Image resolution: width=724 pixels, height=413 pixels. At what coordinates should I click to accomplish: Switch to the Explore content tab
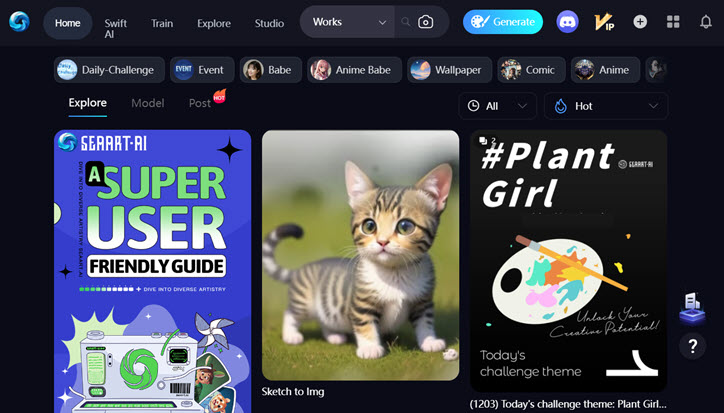tap(88, 103)
